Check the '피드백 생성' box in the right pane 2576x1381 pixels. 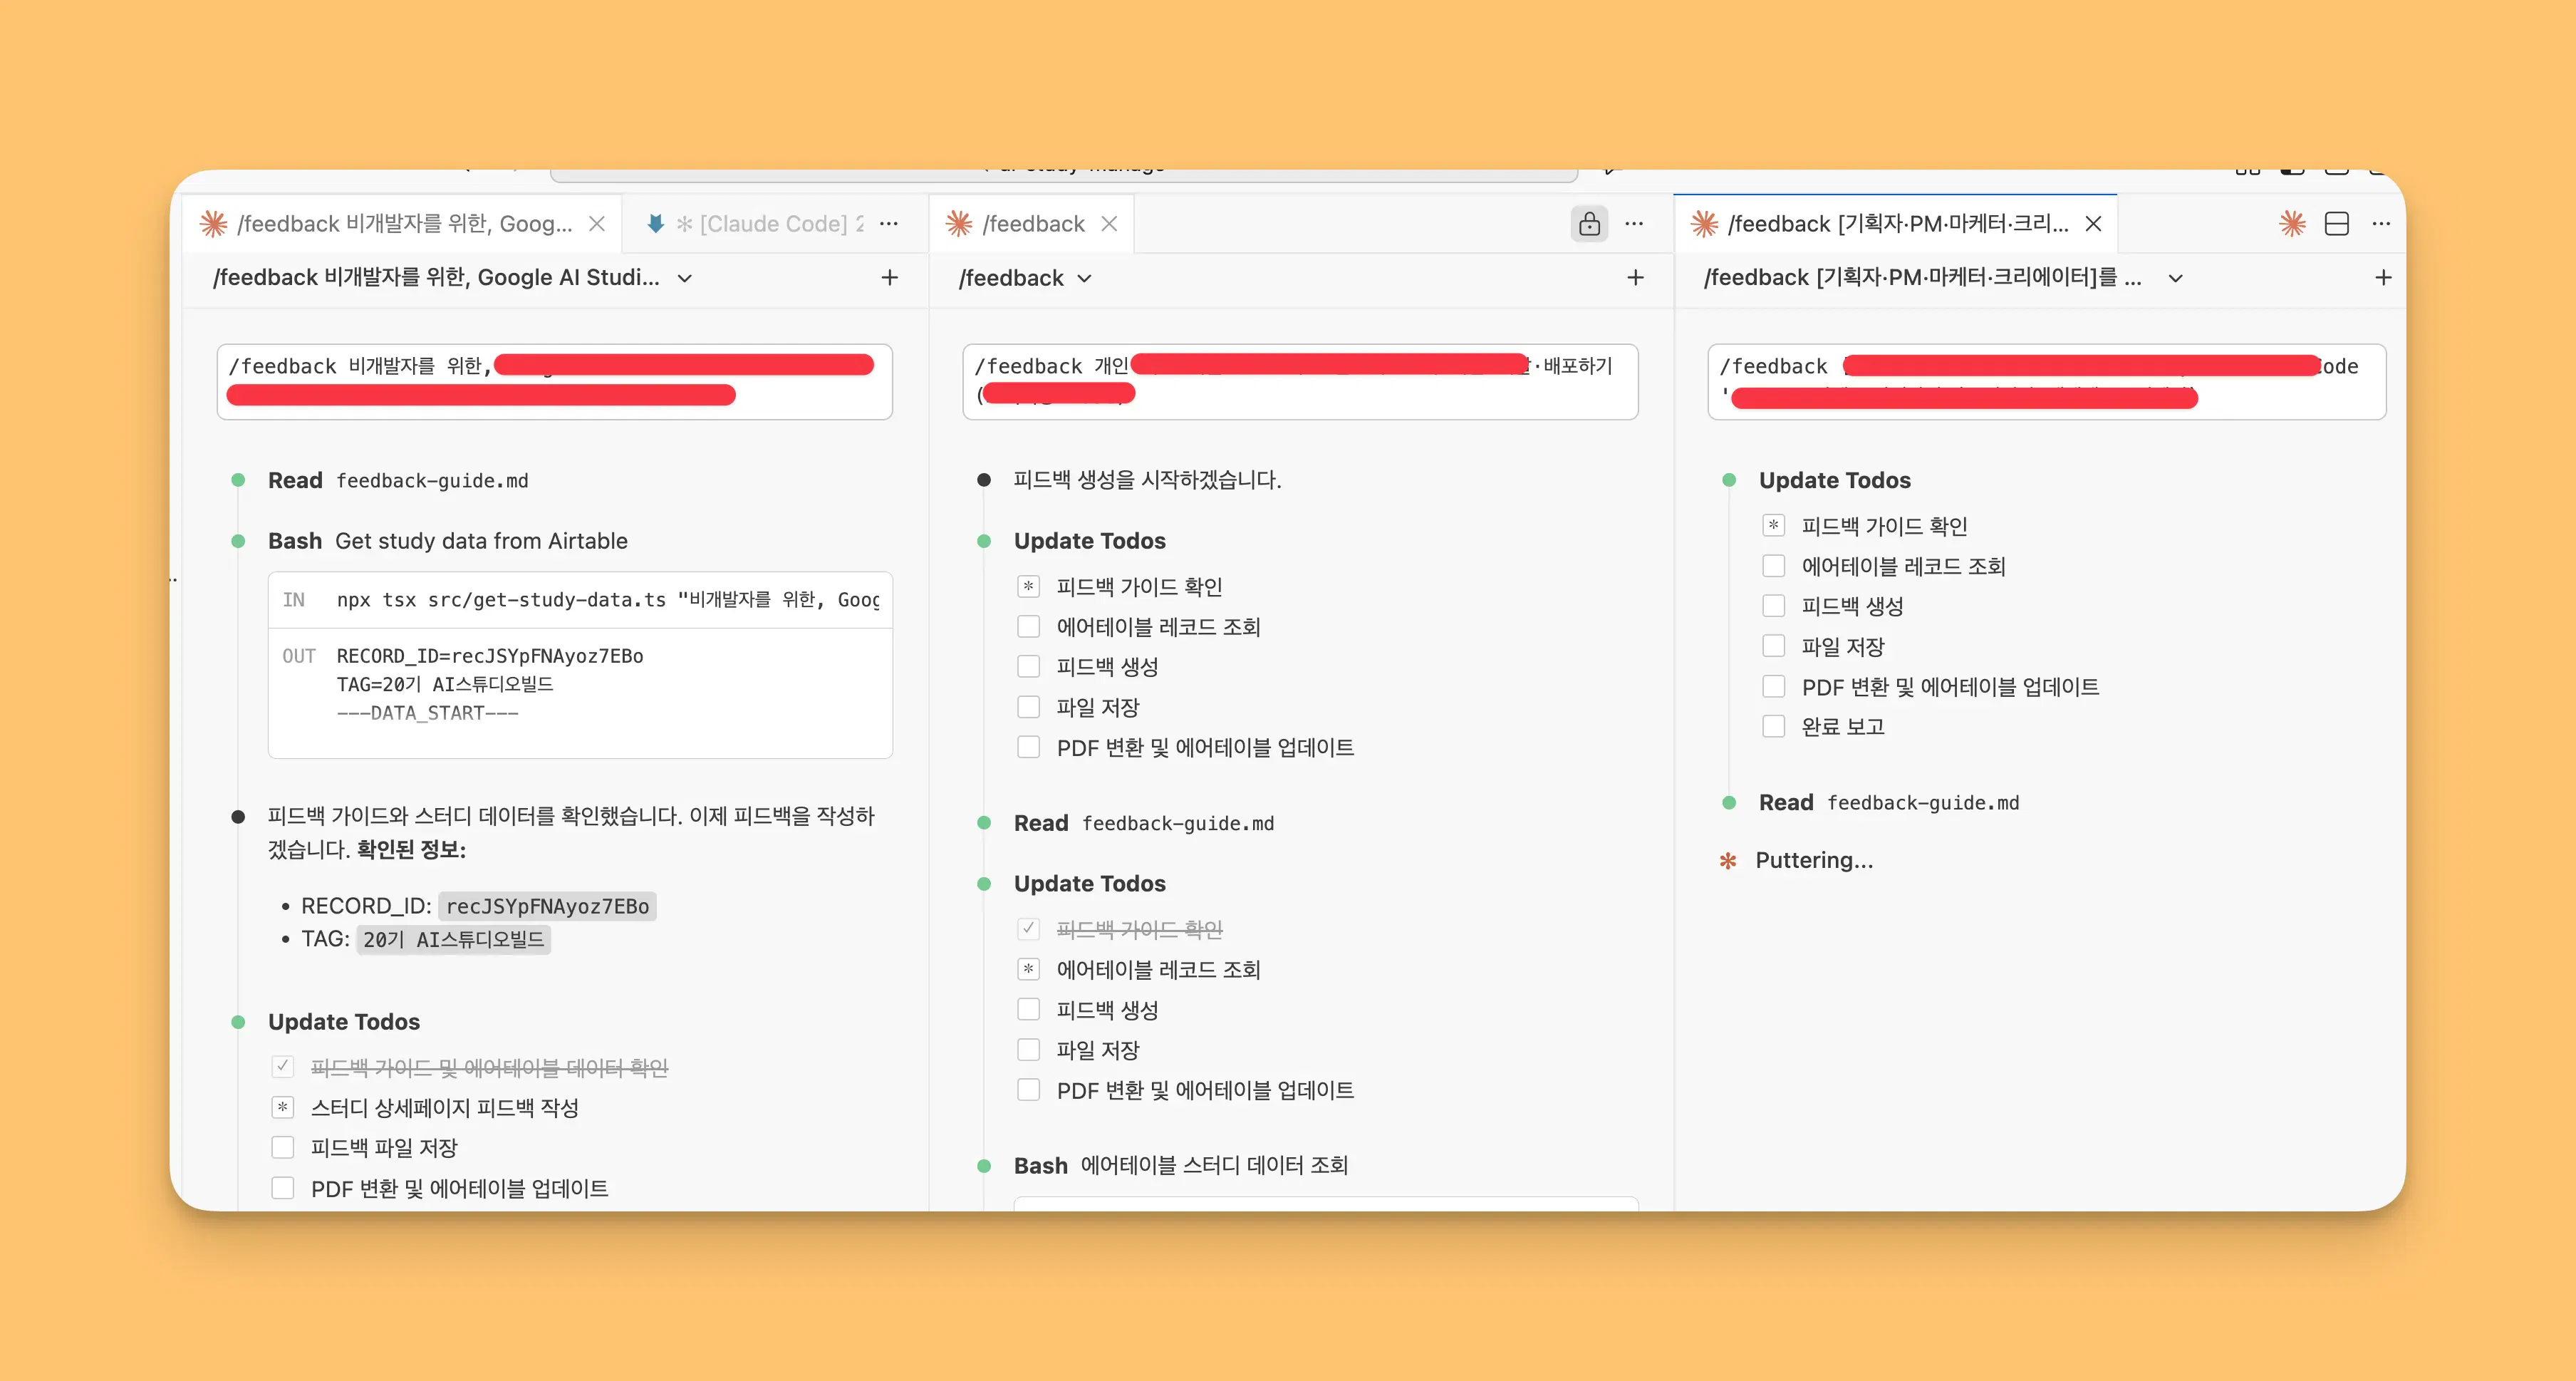tap(1773, 606)
